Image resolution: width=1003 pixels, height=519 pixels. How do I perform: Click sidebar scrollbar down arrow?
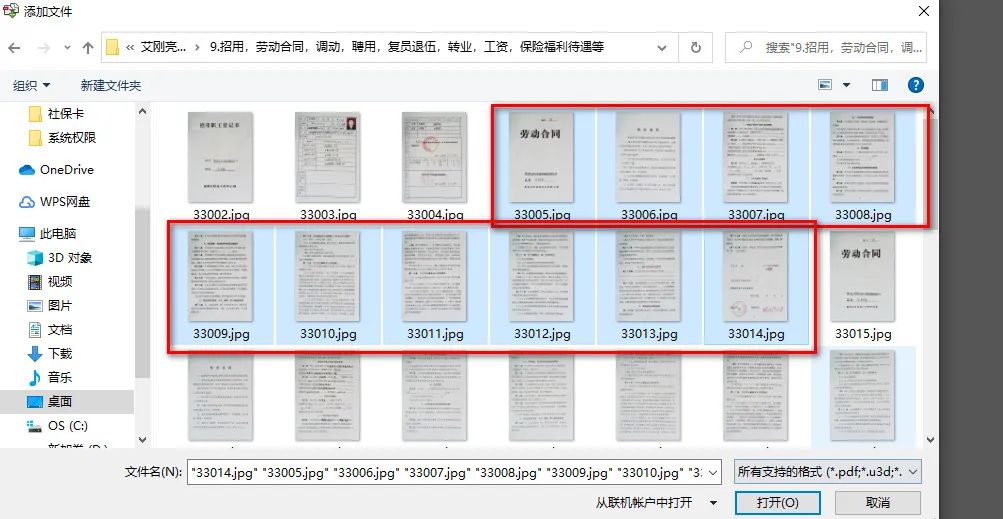click(143, 440)
